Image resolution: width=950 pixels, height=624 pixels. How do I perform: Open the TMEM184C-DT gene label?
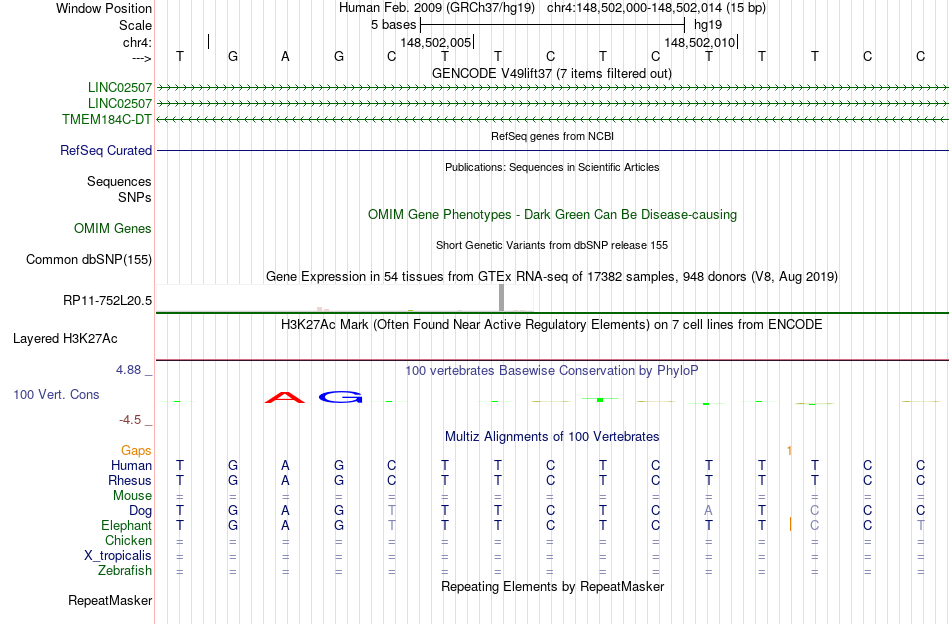pyautogui.click(x=107, y=119)
